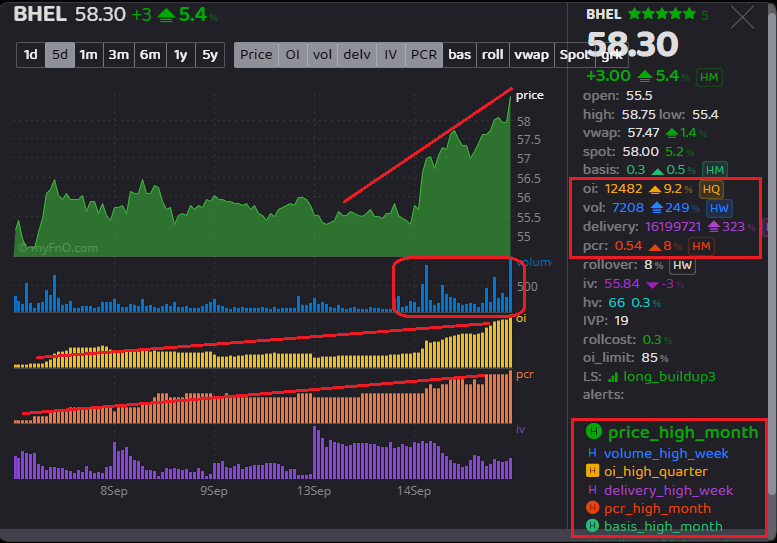Click the 13Sep date label on axis

tap(314, 491)
